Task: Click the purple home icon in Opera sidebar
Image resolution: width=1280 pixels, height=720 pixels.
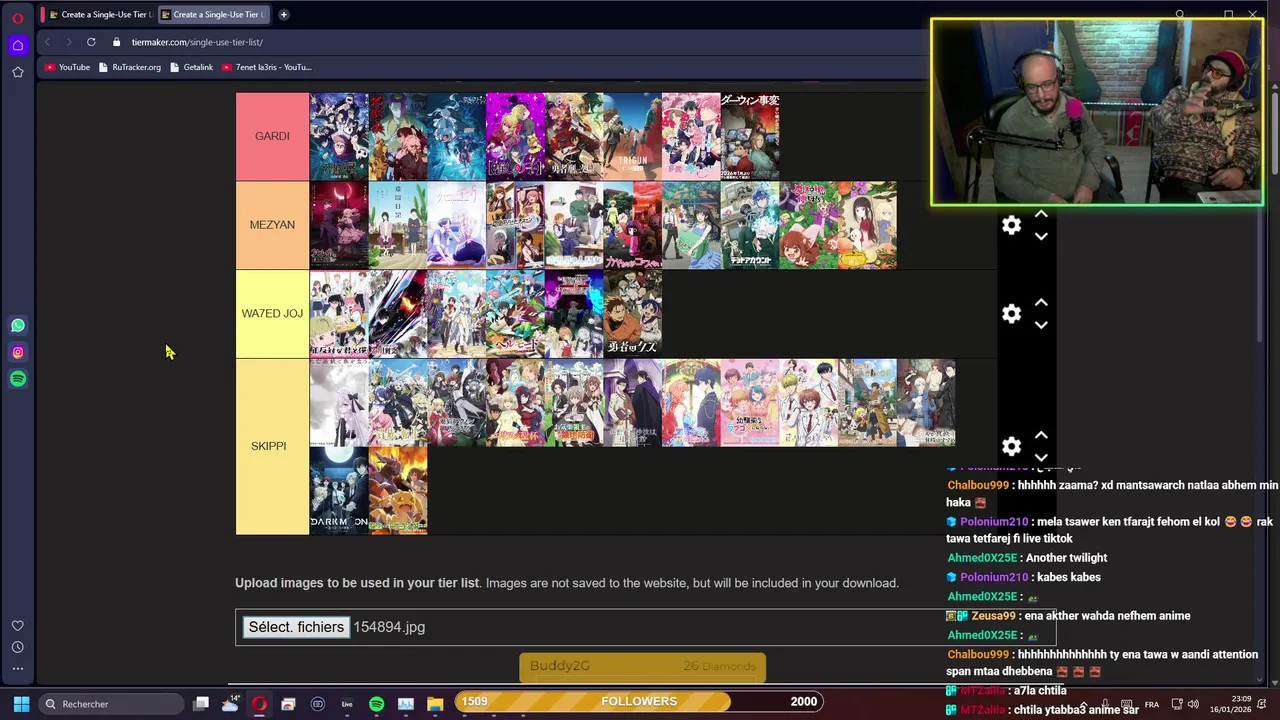Action: point(18,45)
